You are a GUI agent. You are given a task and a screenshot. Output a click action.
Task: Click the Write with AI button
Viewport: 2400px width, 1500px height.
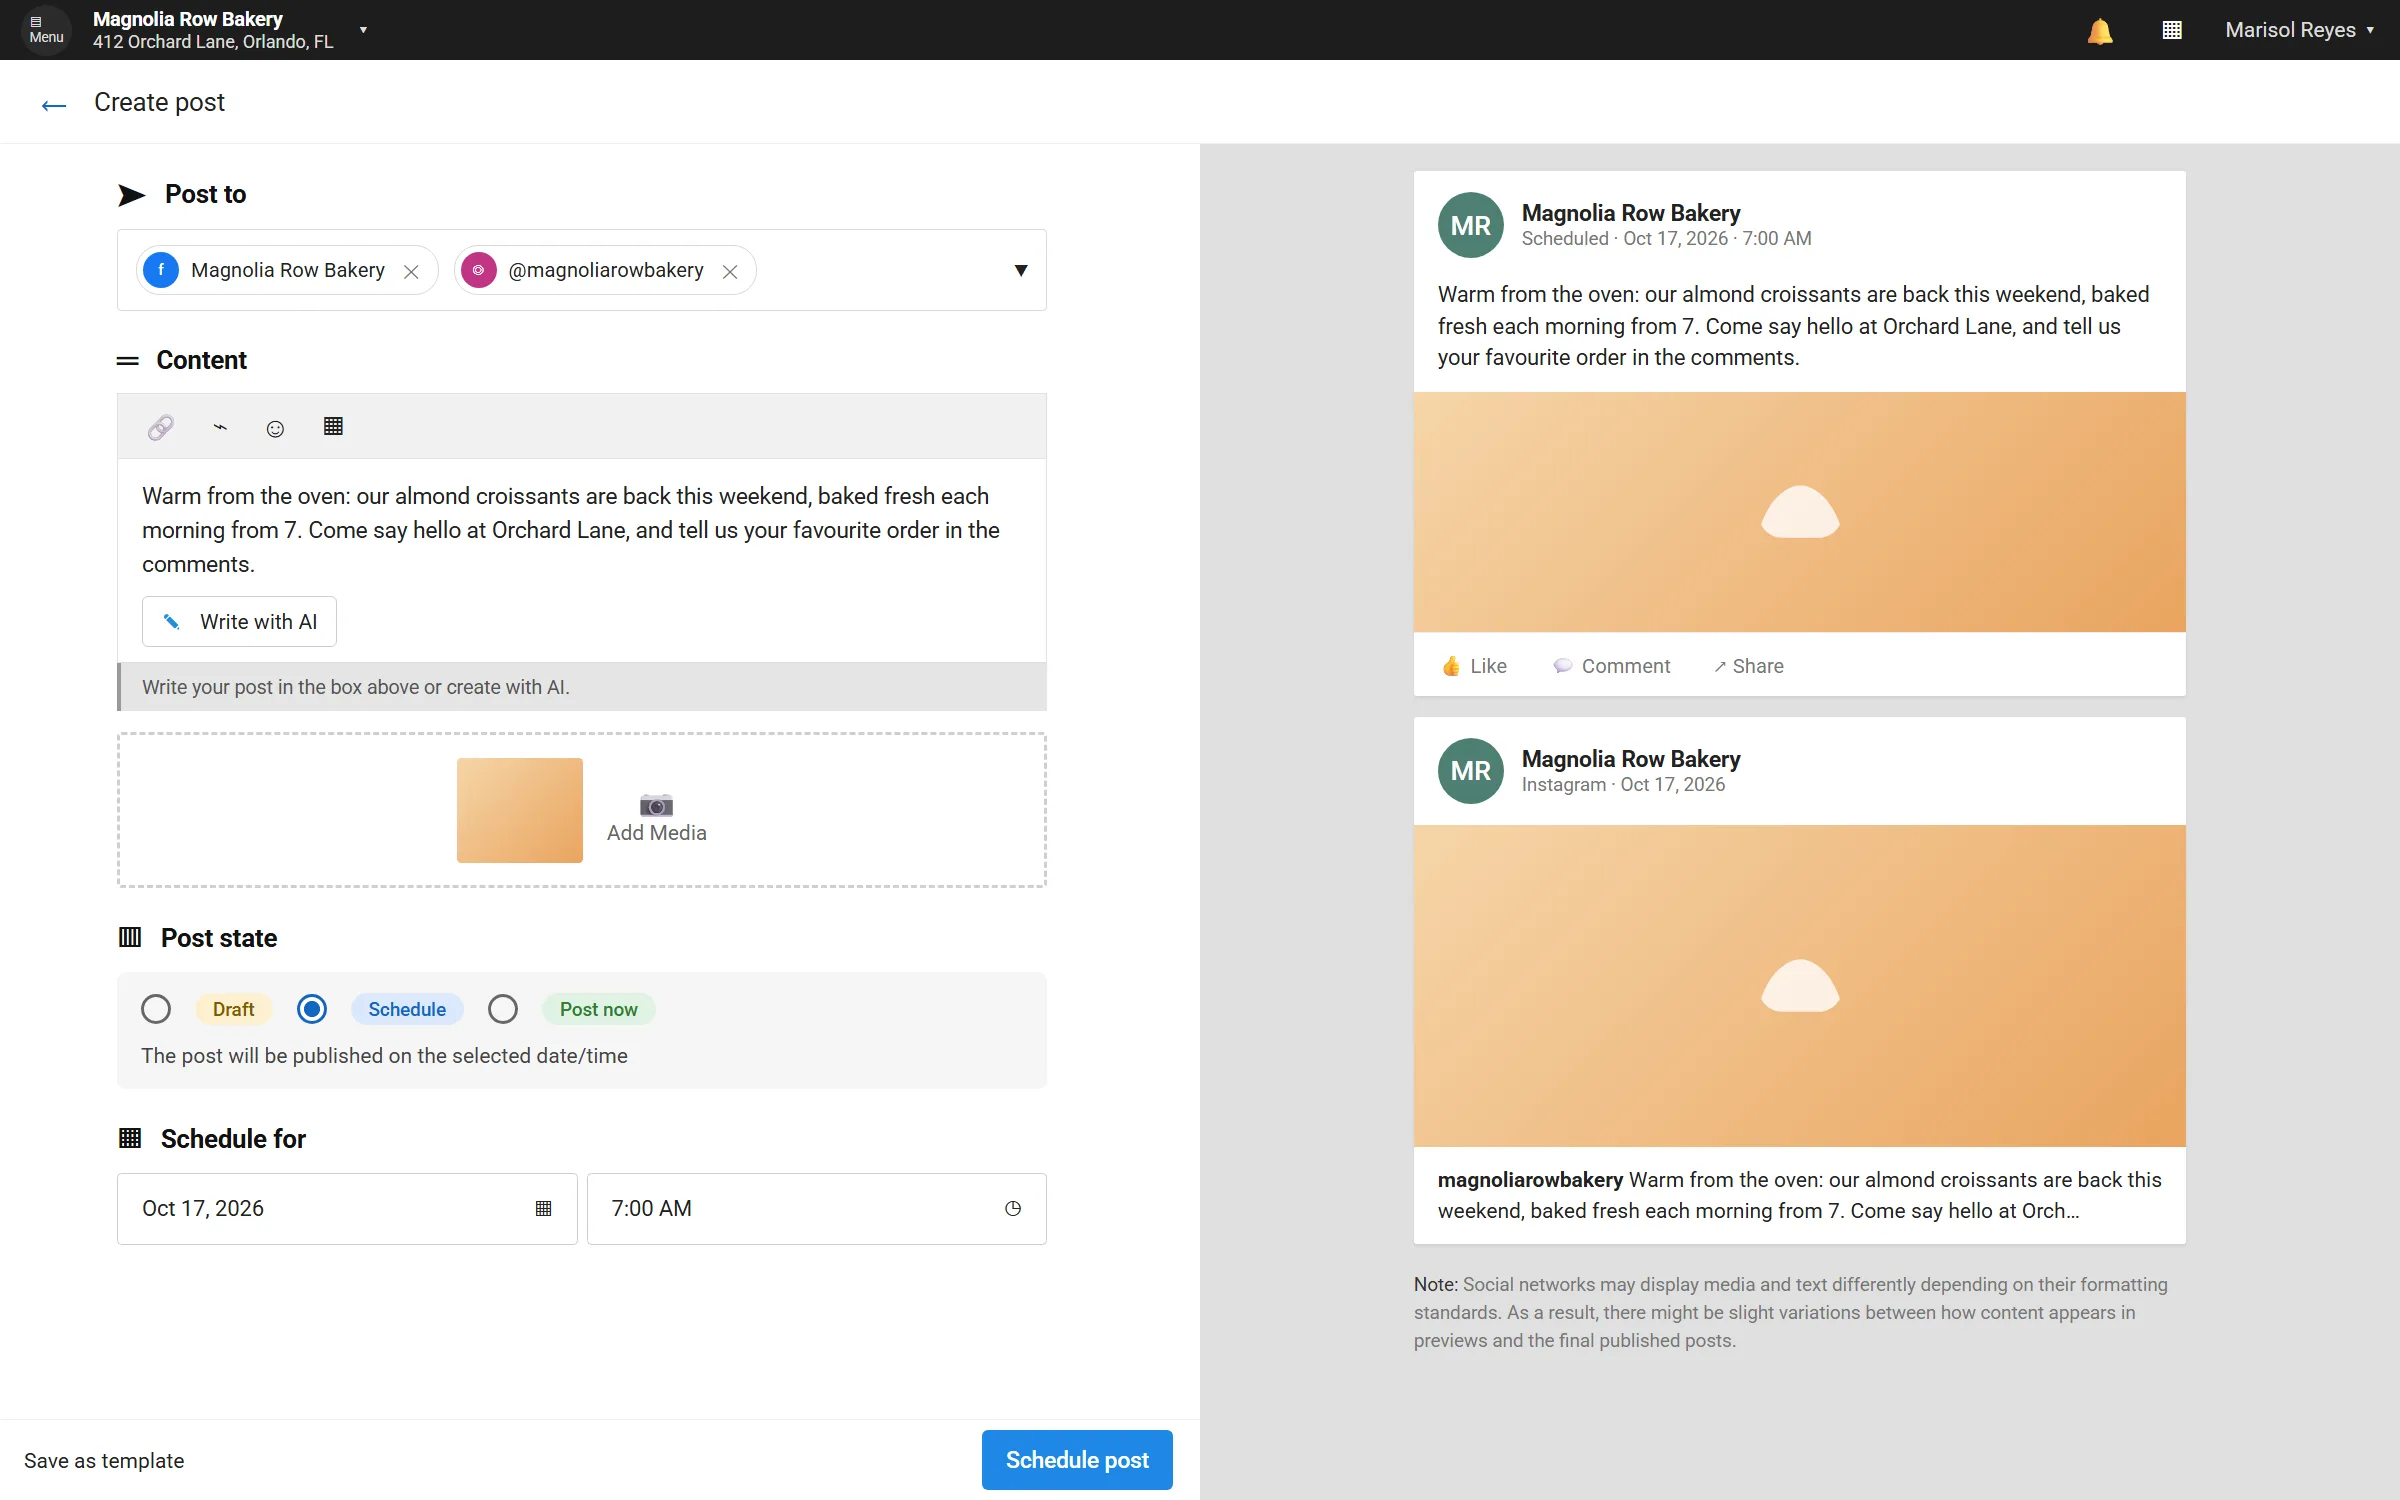pos(239,622)
